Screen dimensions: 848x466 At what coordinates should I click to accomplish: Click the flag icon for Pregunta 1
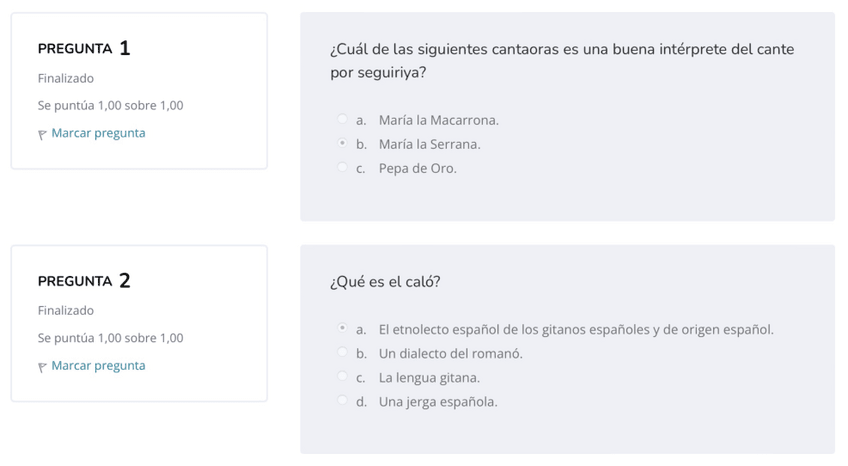click(x=43, y=134)
